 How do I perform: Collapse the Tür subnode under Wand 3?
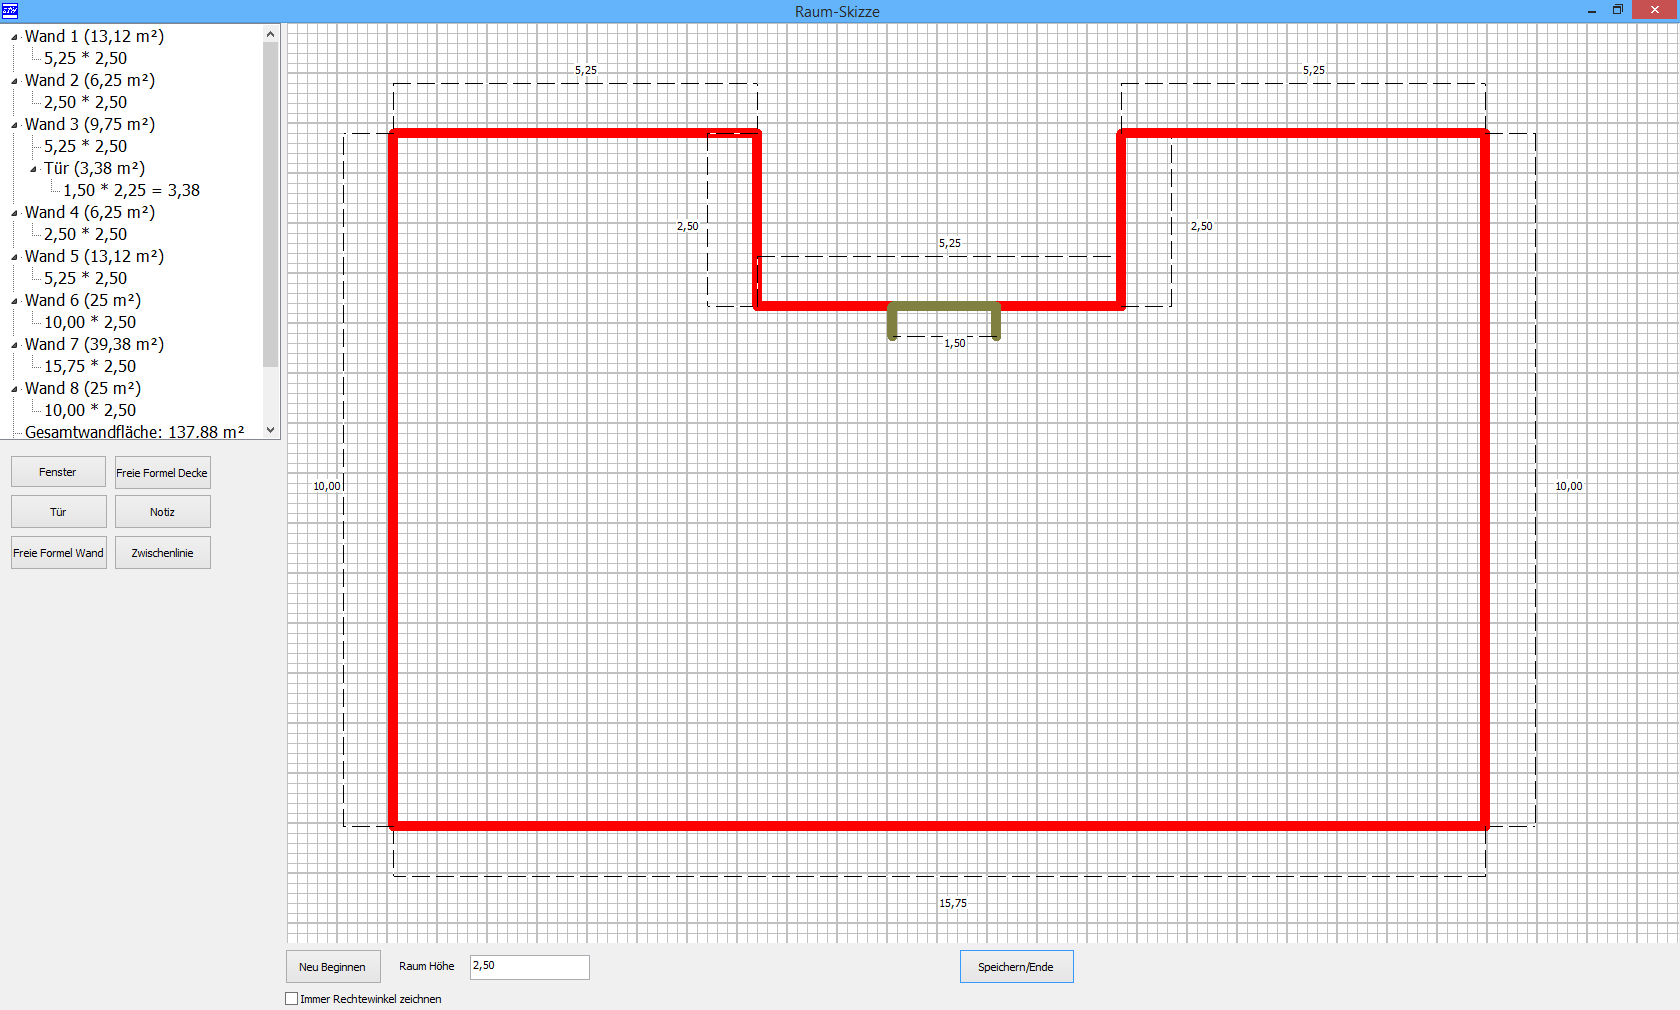coord(34,169)
